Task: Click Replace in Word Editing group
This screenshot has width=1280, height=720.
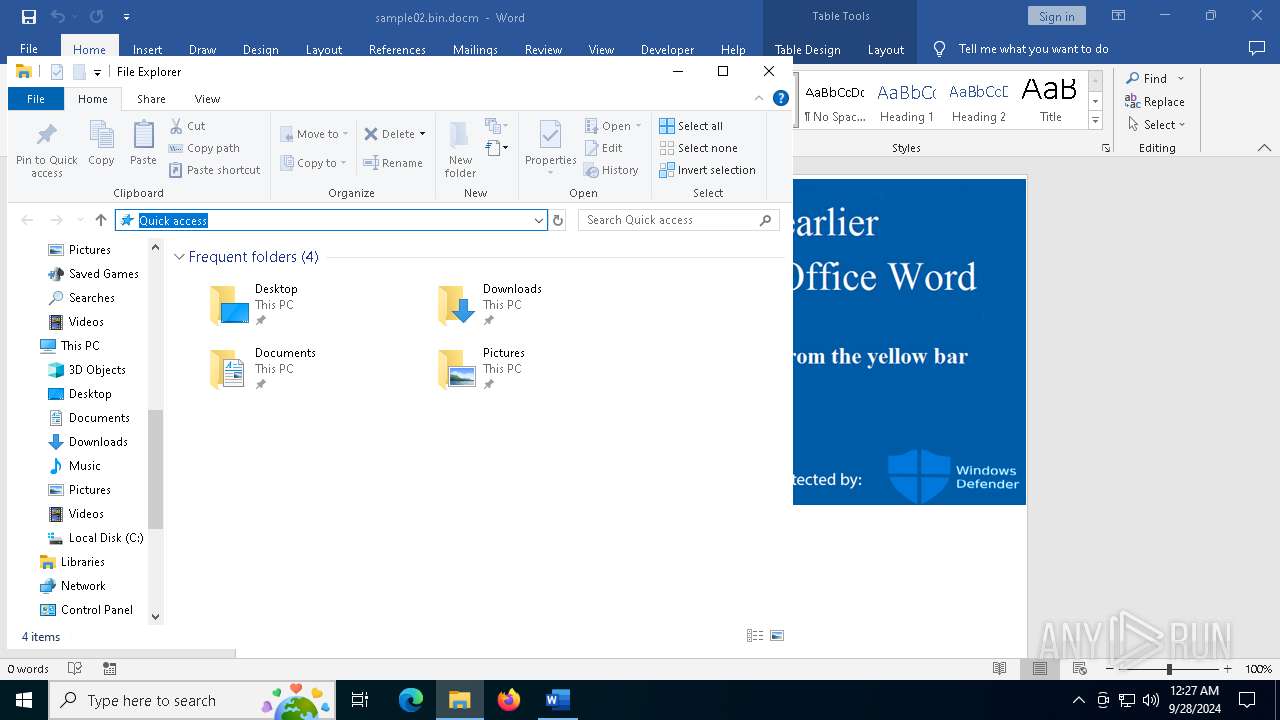Action: (x=1155, y=101)
